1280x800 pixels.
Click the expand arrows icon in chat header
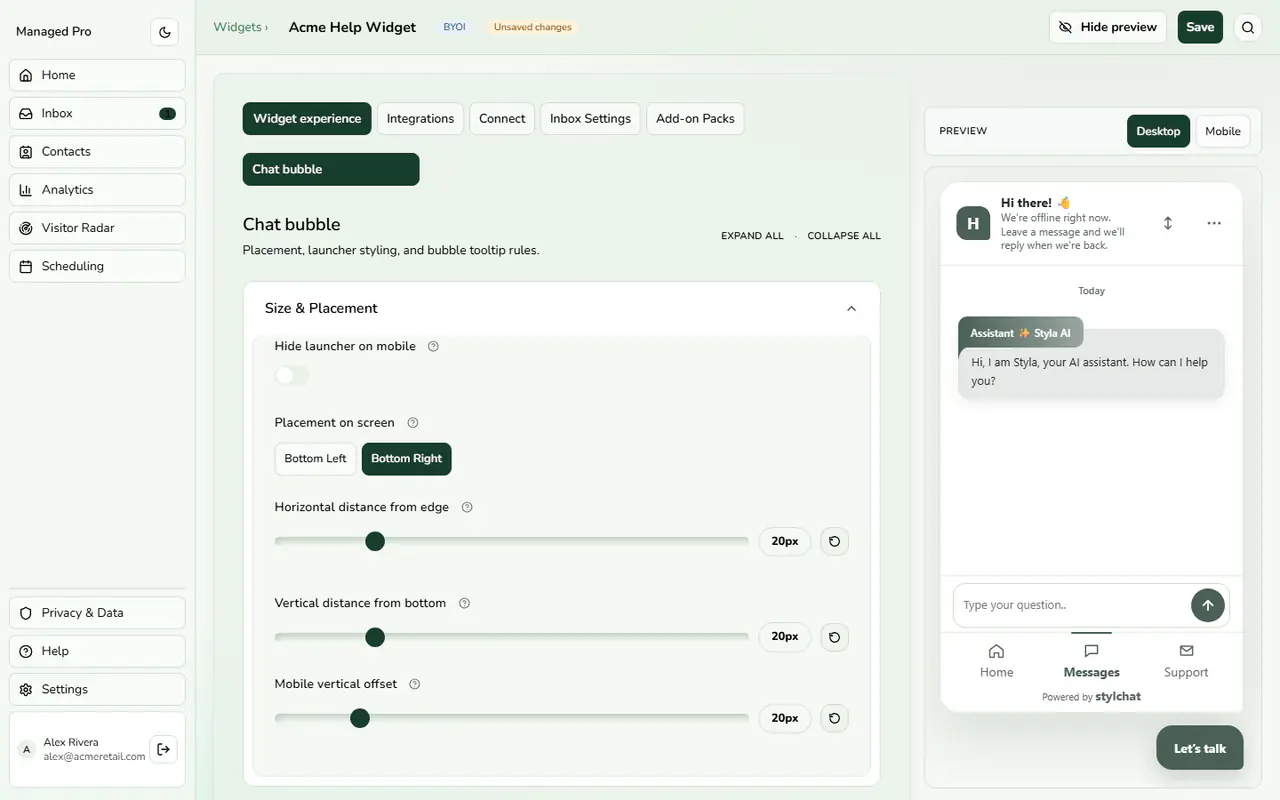(1168, 223)
